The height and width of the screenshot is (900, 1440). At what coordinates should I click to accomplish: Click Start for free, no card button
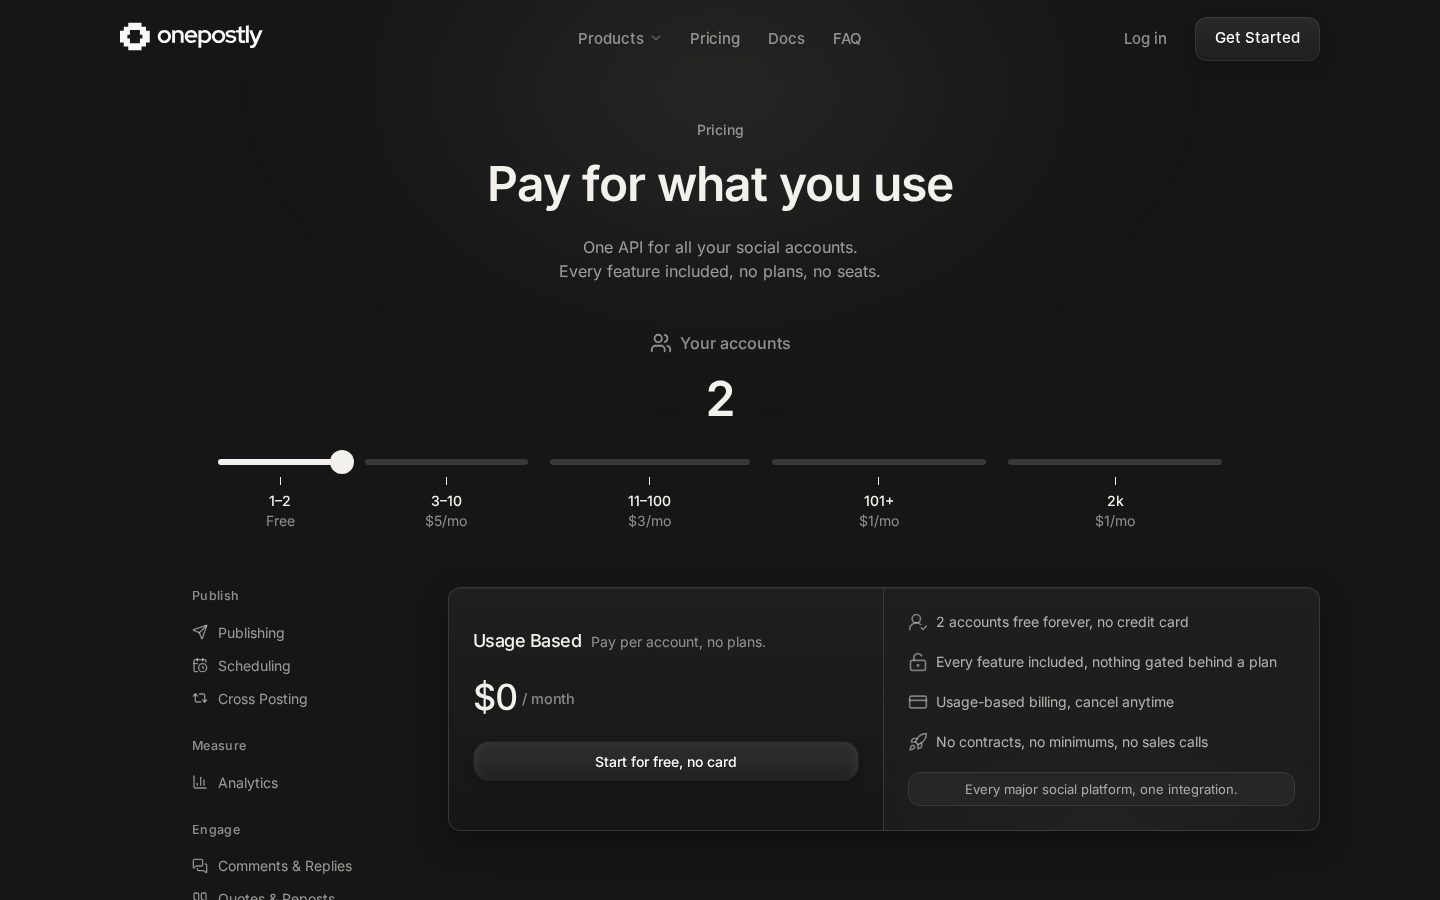coord(666,762)
